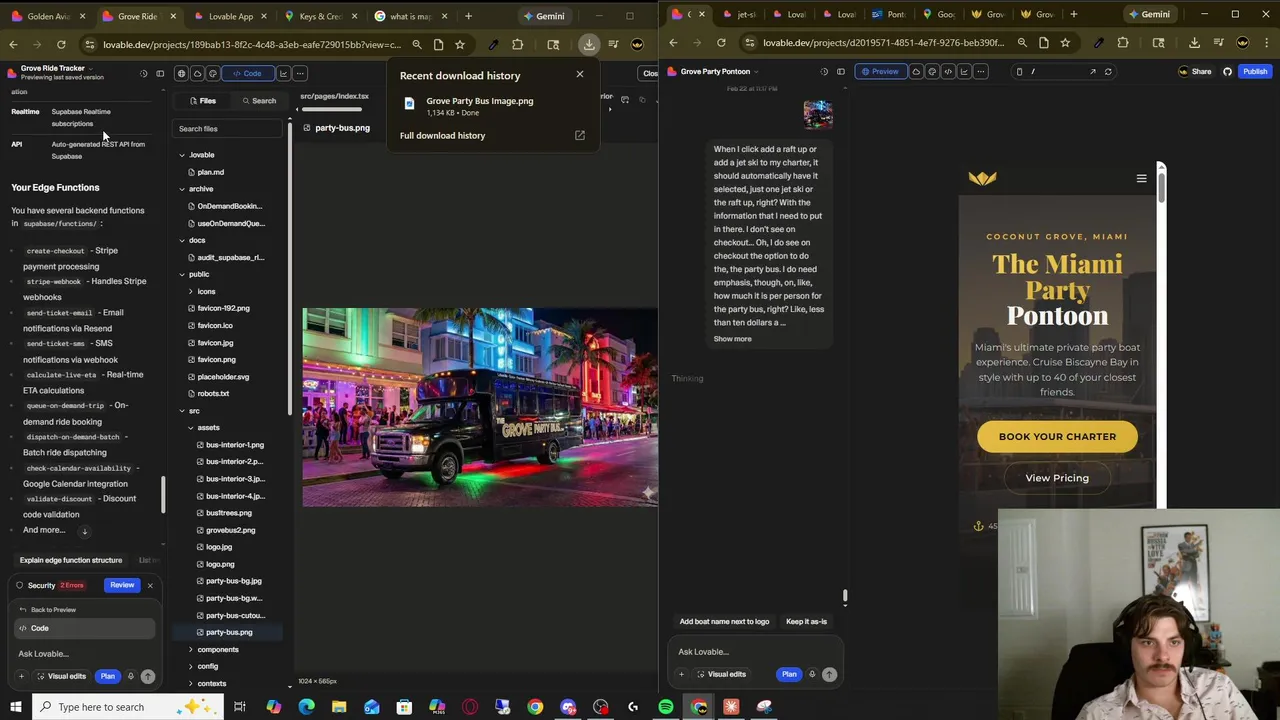This screenshot has width=1280, height=720.
Task: Open more options ellipsis in left Lovable toolbar
Action: (x=301, y=74)
